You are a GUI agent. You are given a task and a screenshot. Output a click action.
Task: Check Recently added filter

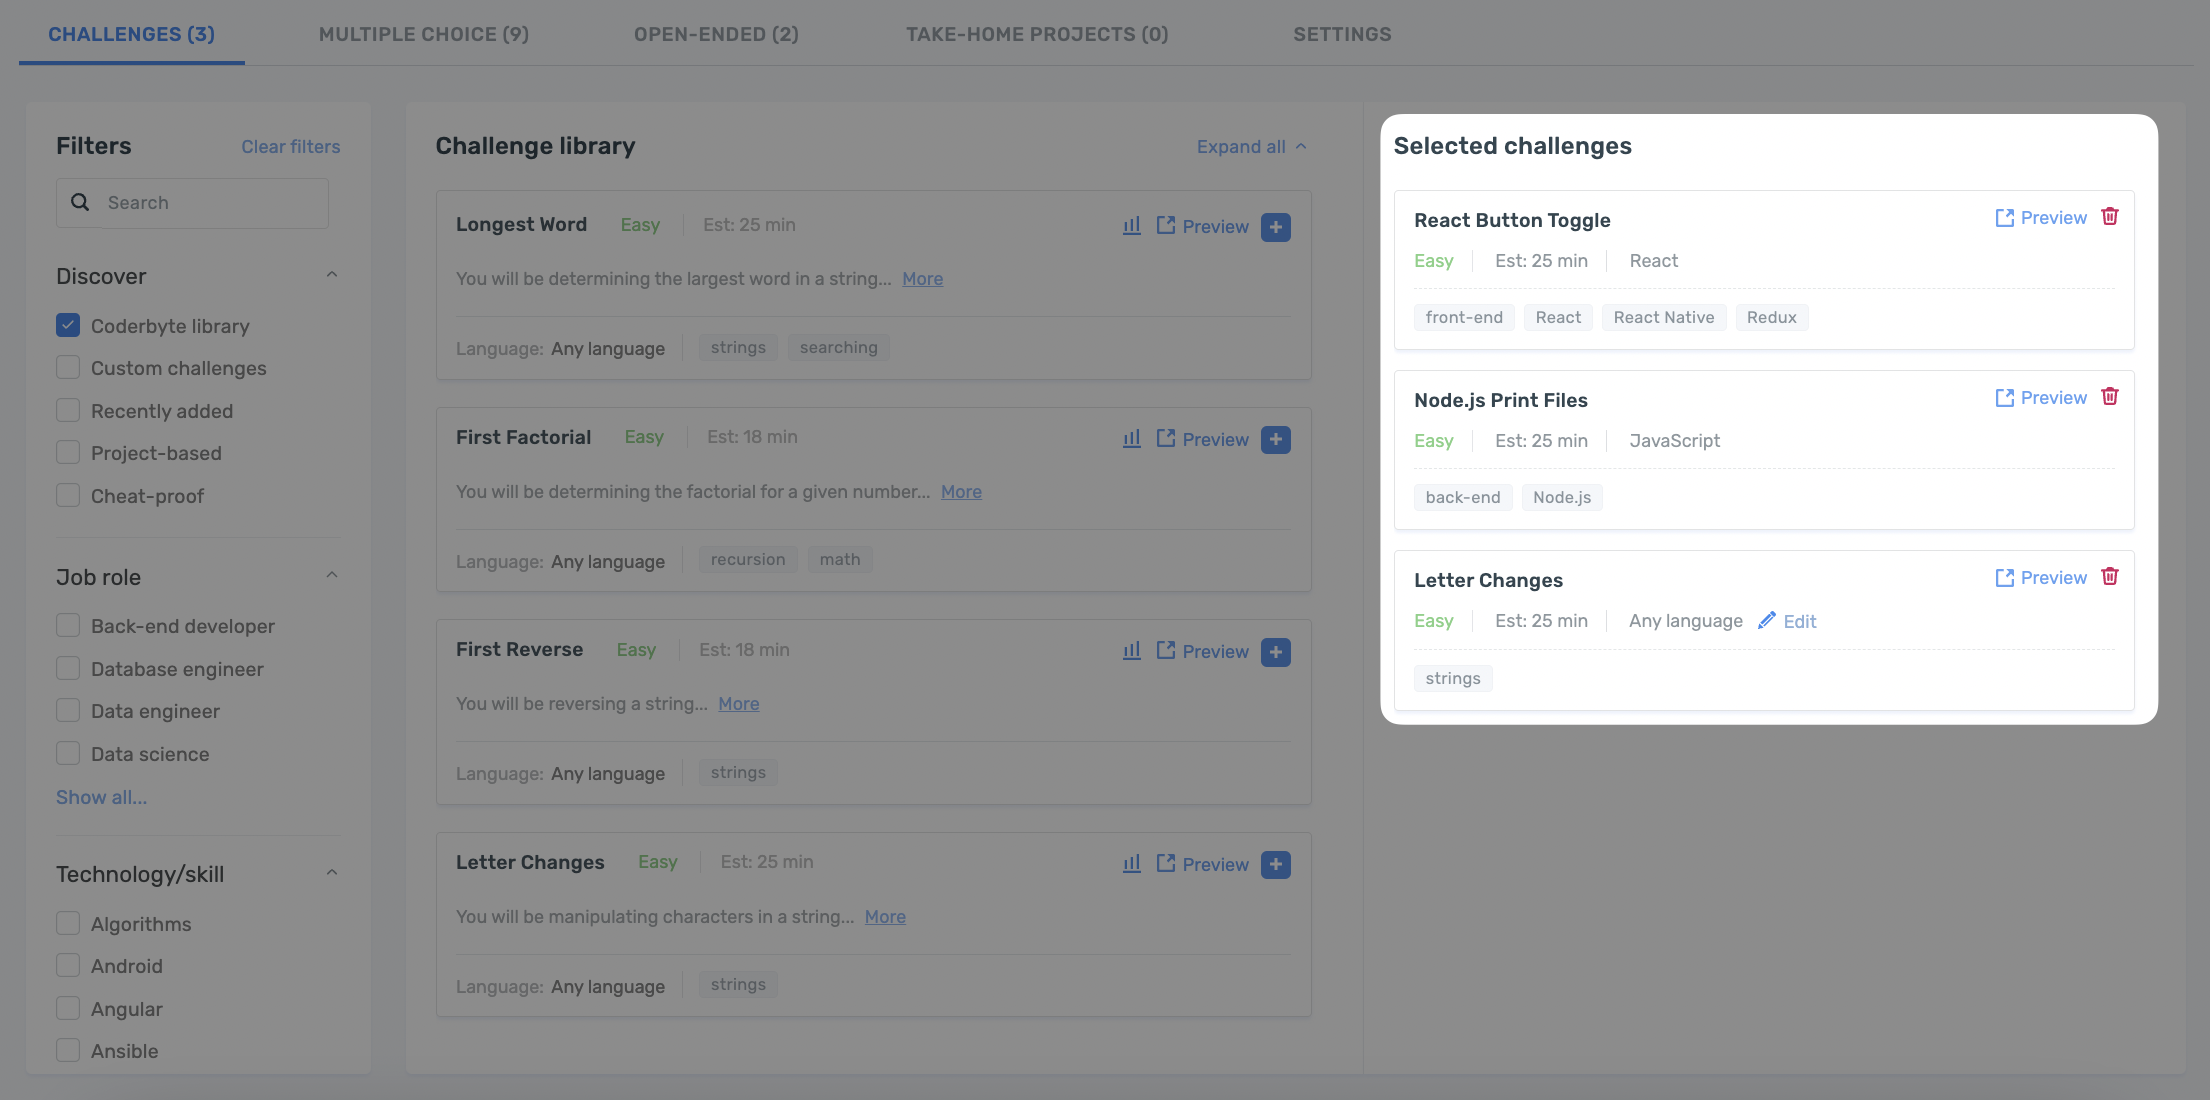[x=68, y=410]
